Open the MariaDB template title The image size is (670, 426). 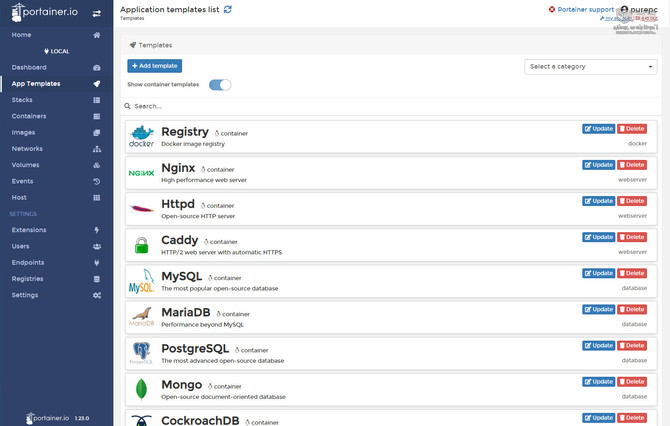coord(186,312)
